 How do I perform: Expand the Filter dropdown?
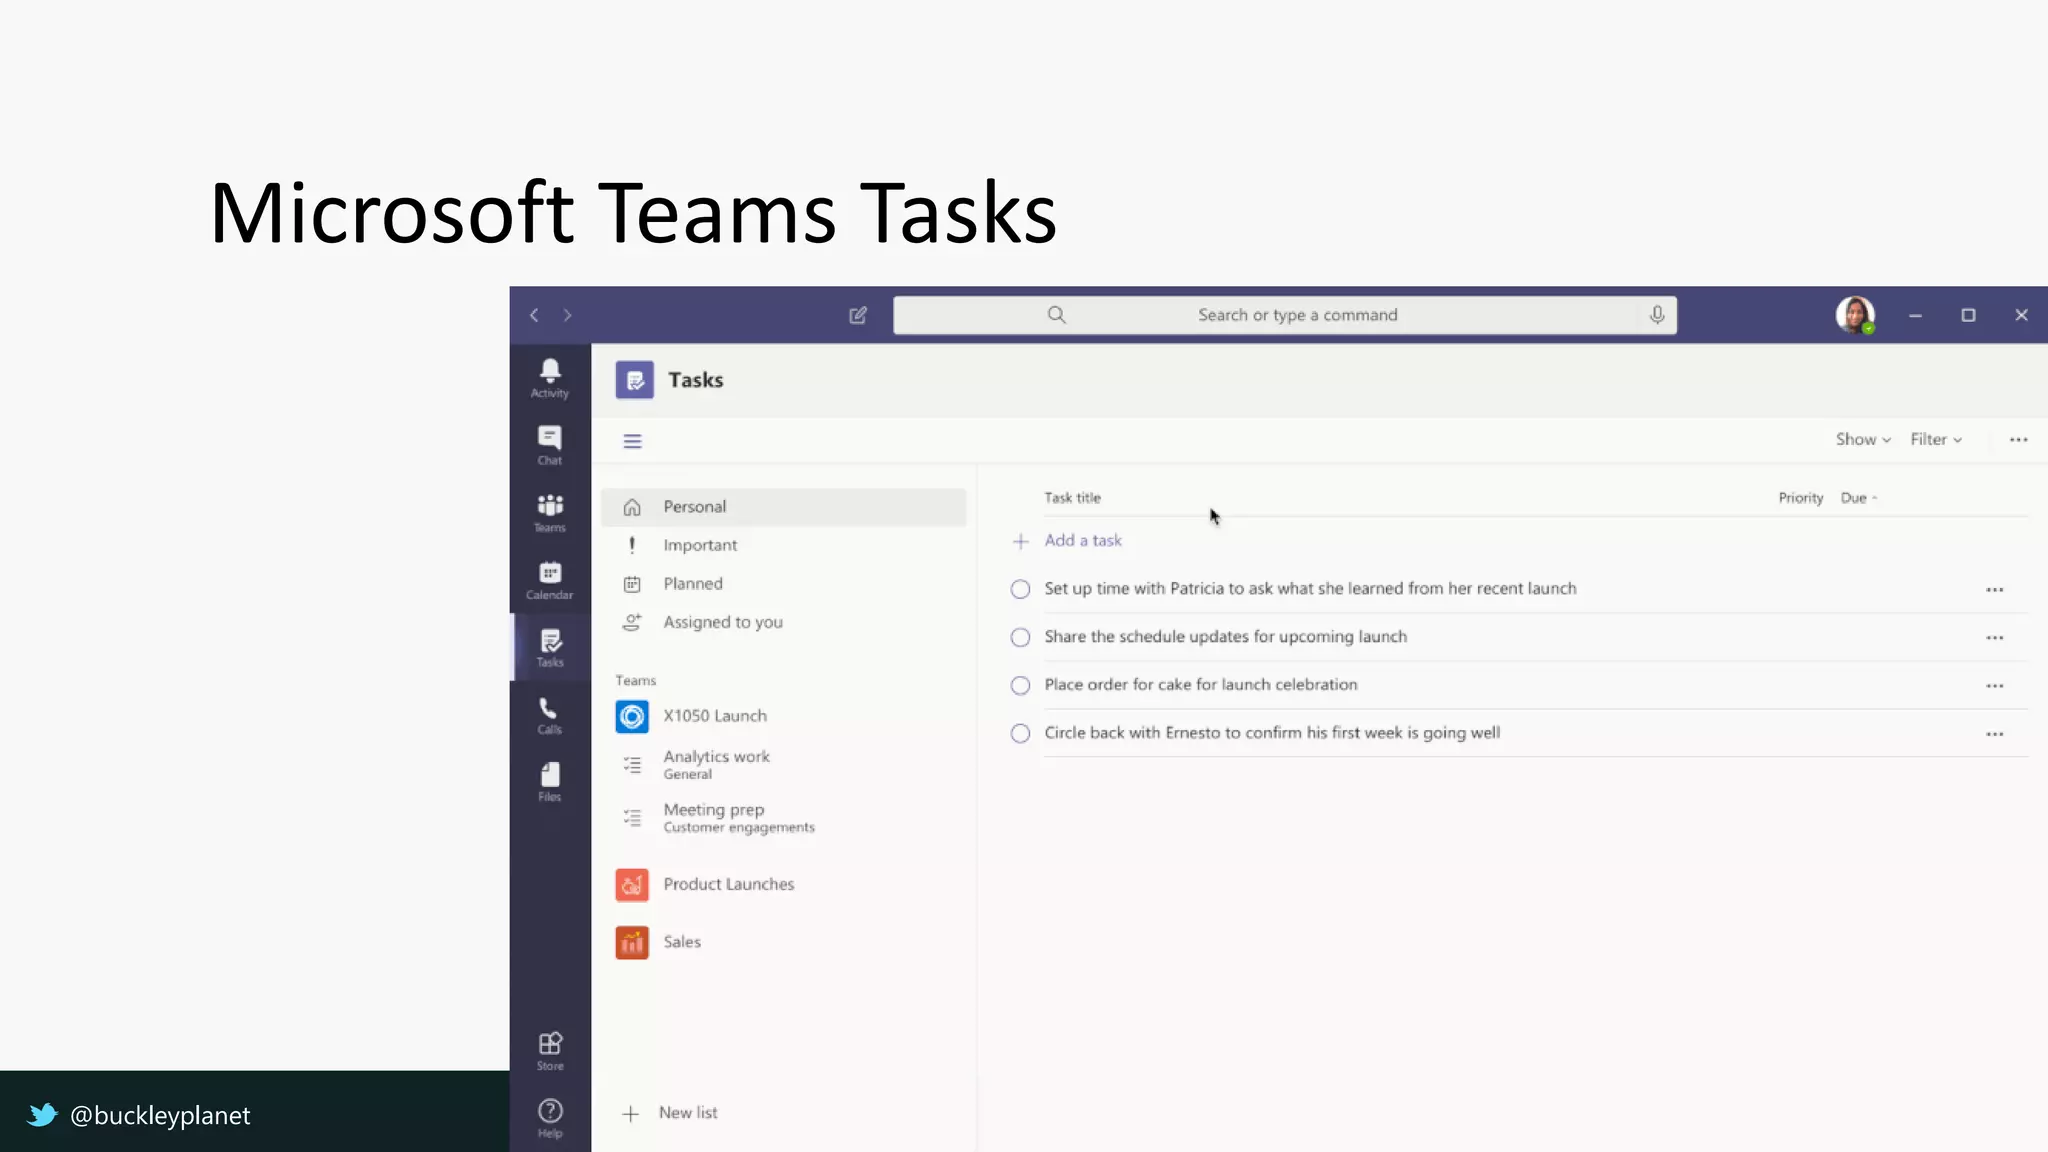[x=1936, y=439]
